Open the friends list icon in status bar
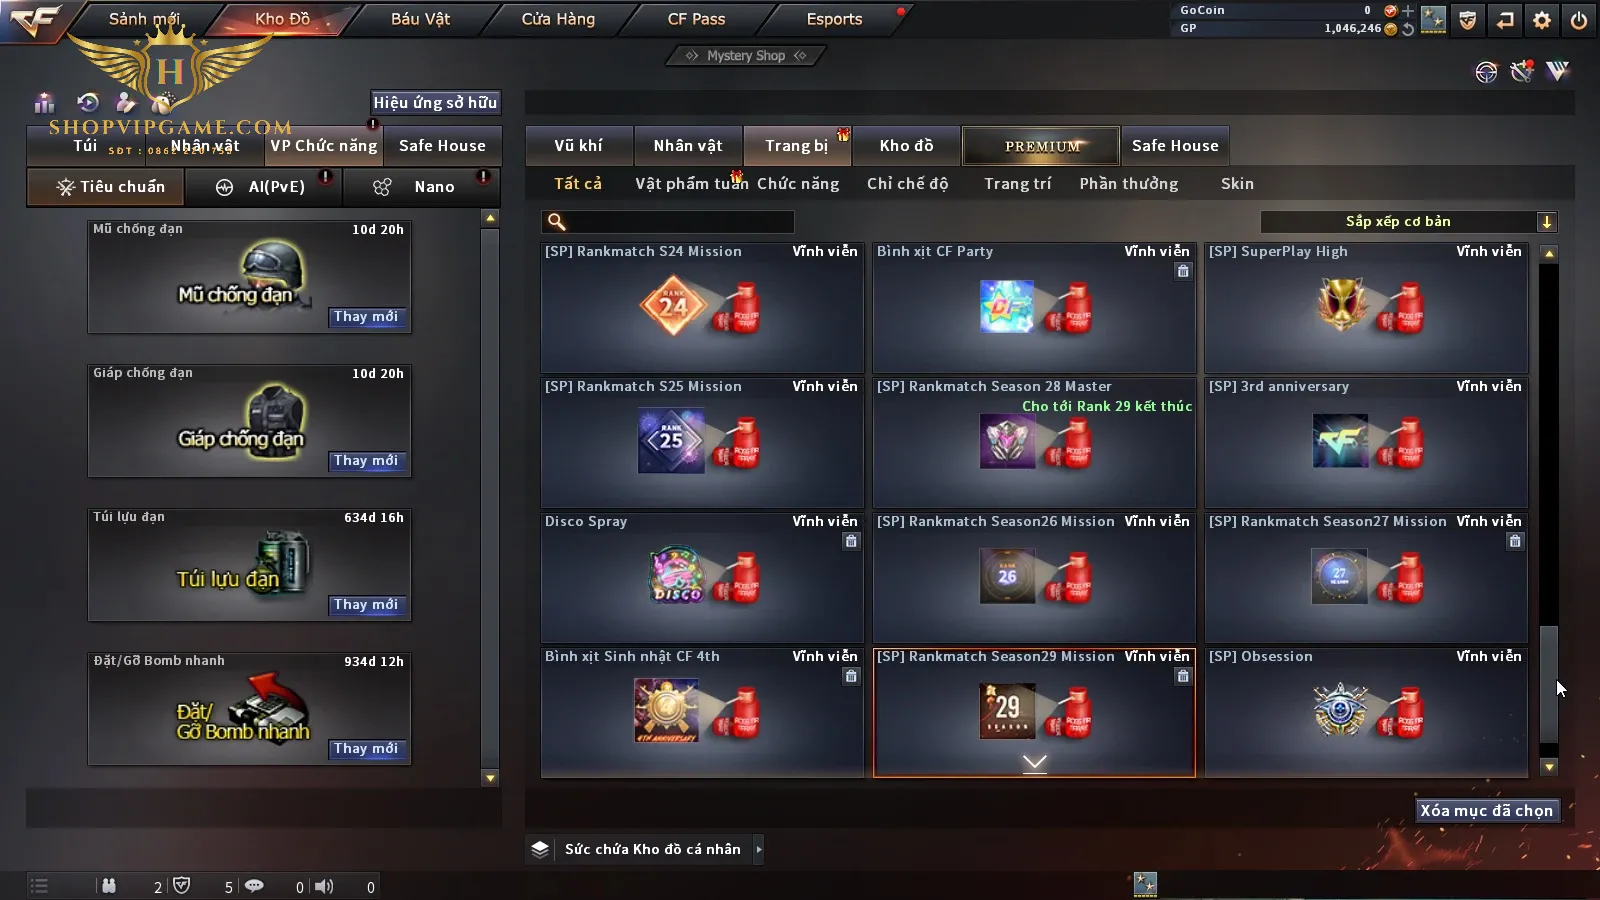This screenshot has width=1600, height=900. pos(109,886)
